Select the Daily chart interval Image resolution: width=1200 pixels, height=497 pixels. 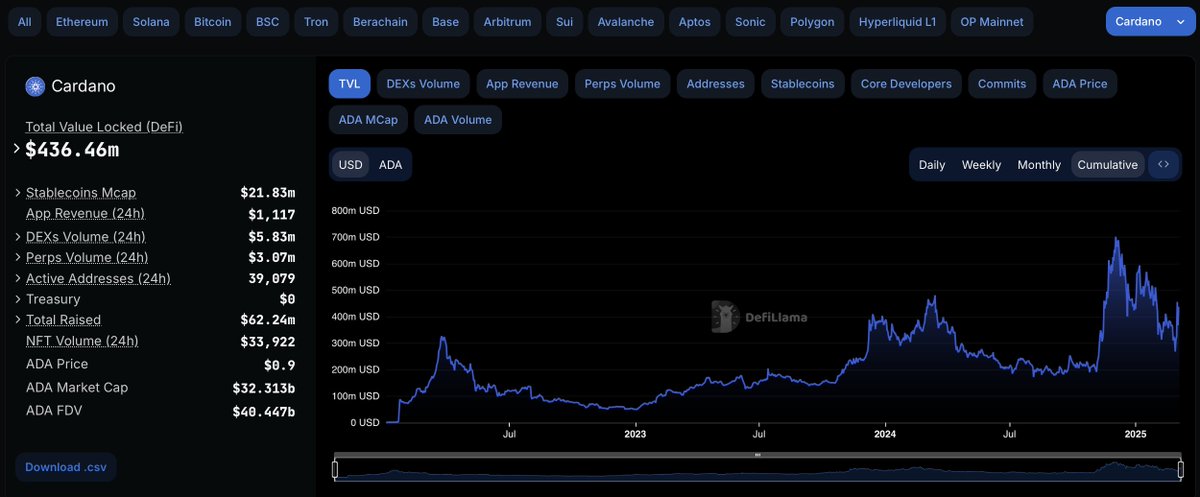[x=932, y=165]
